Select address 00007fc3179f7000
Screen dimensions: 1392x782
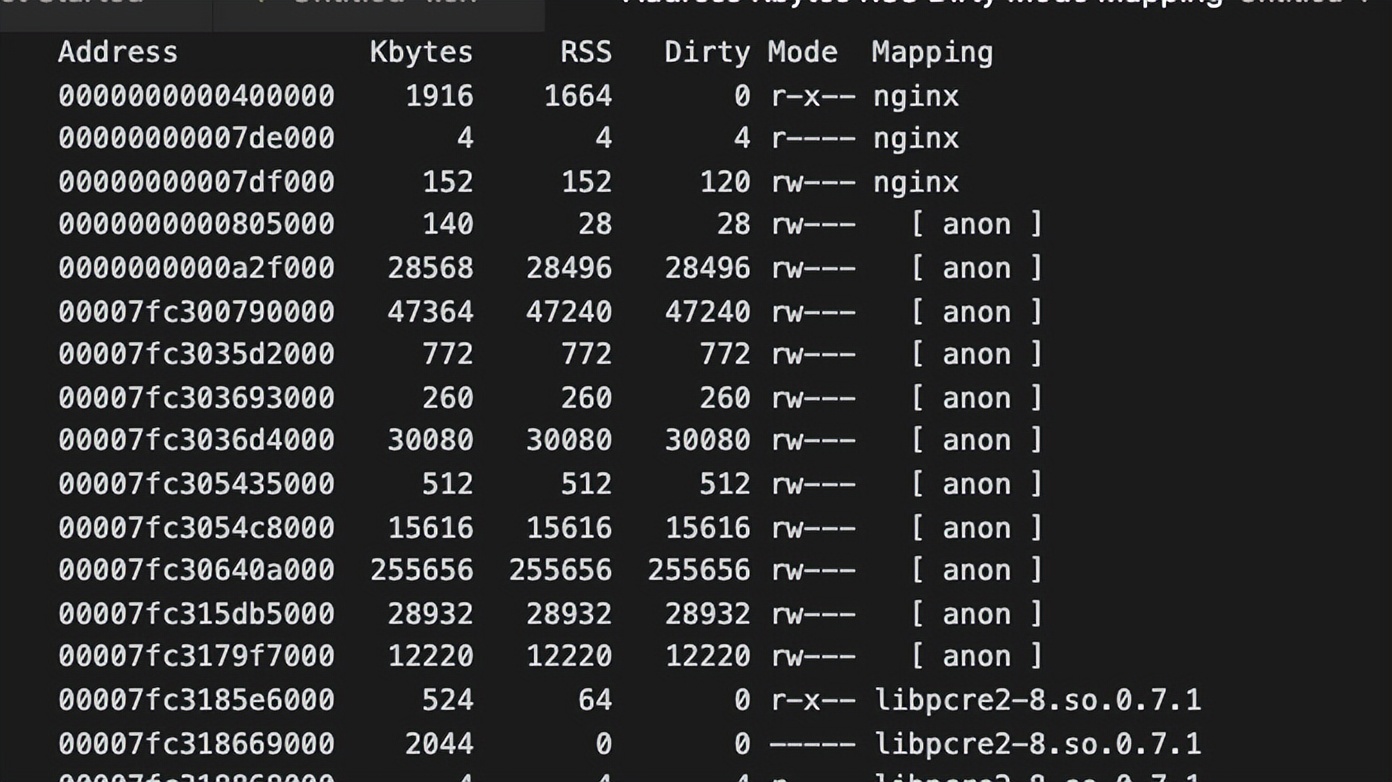(196, 656)
